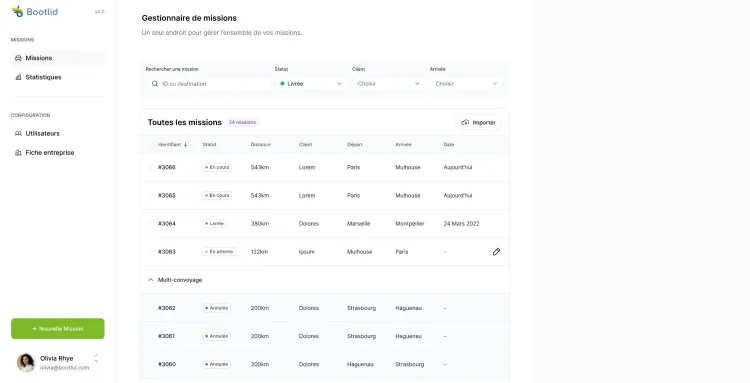Open the Arrivée filter dropdown
This screenshot has height=383, width=750.
point(466,84)
